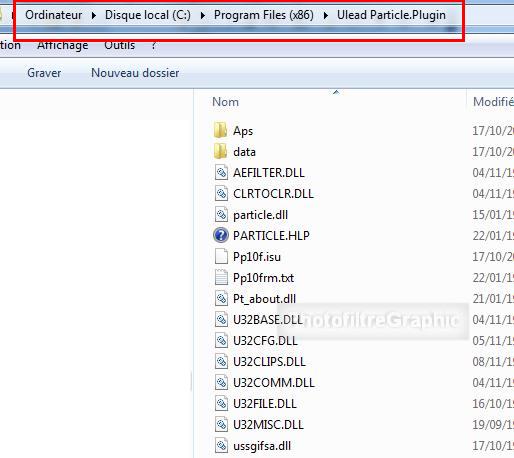The width and height of the screenshot is (514, 458).
Task: Click the Pp10frm.txt file name
Action: pos(263,278)
